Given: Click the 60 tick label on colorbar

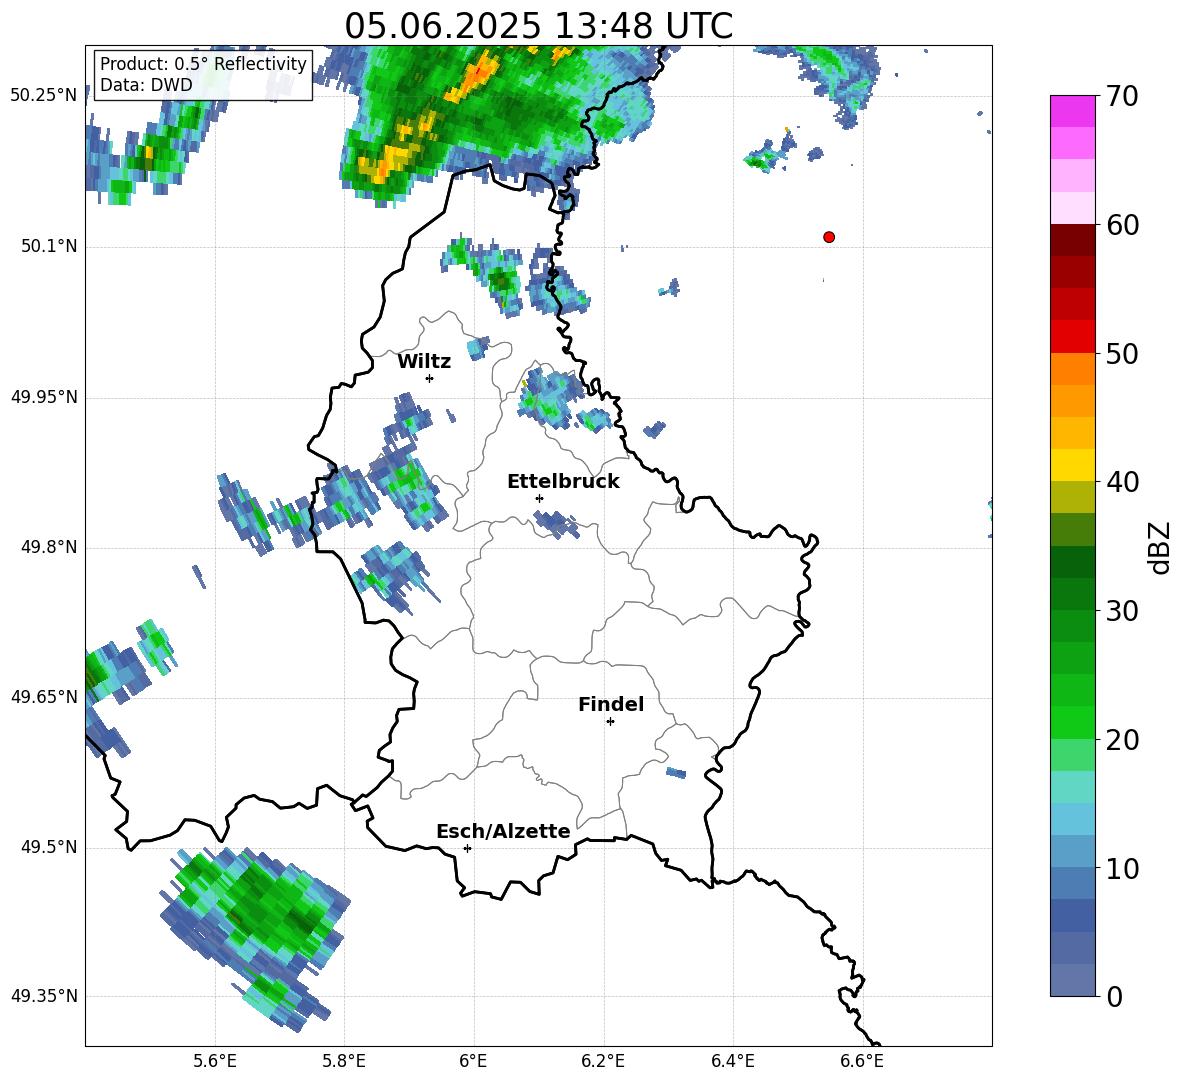Looking at the screenshot, I should click(1122, 225).
